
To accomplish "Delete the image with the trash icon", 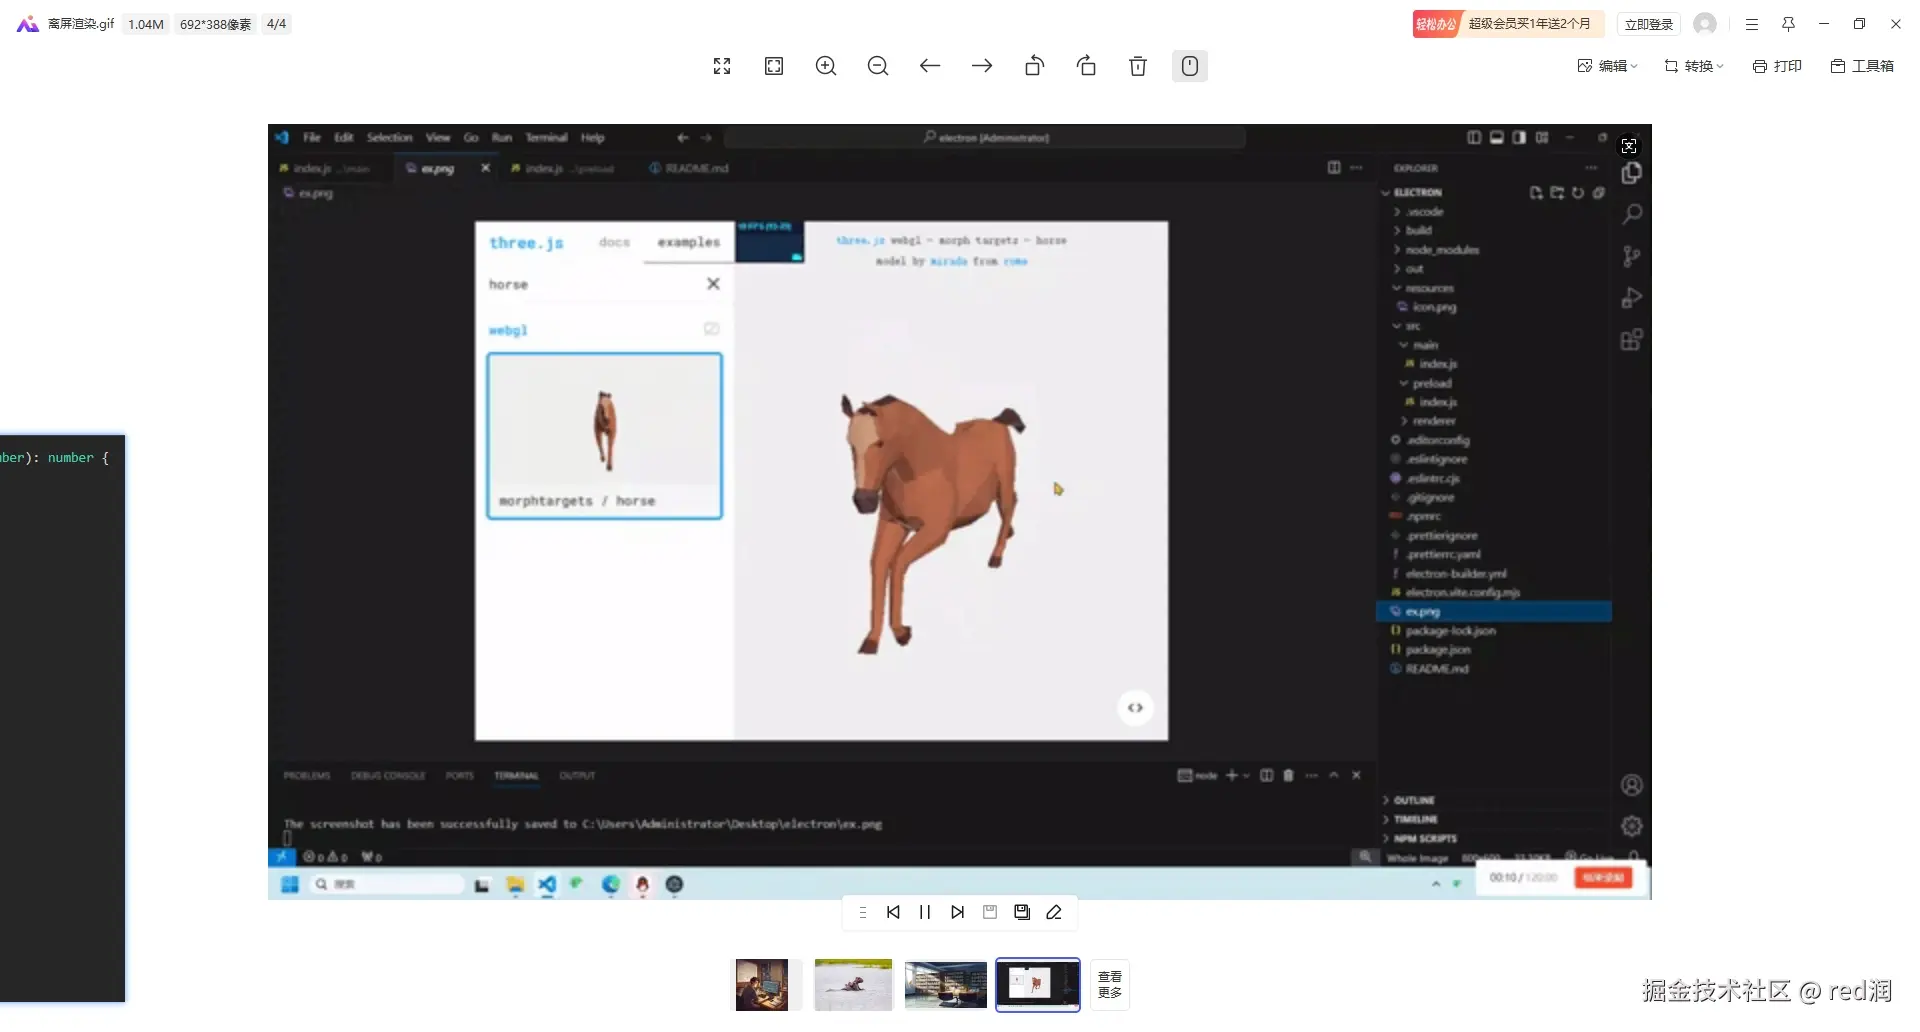I will click(1138, 66).
